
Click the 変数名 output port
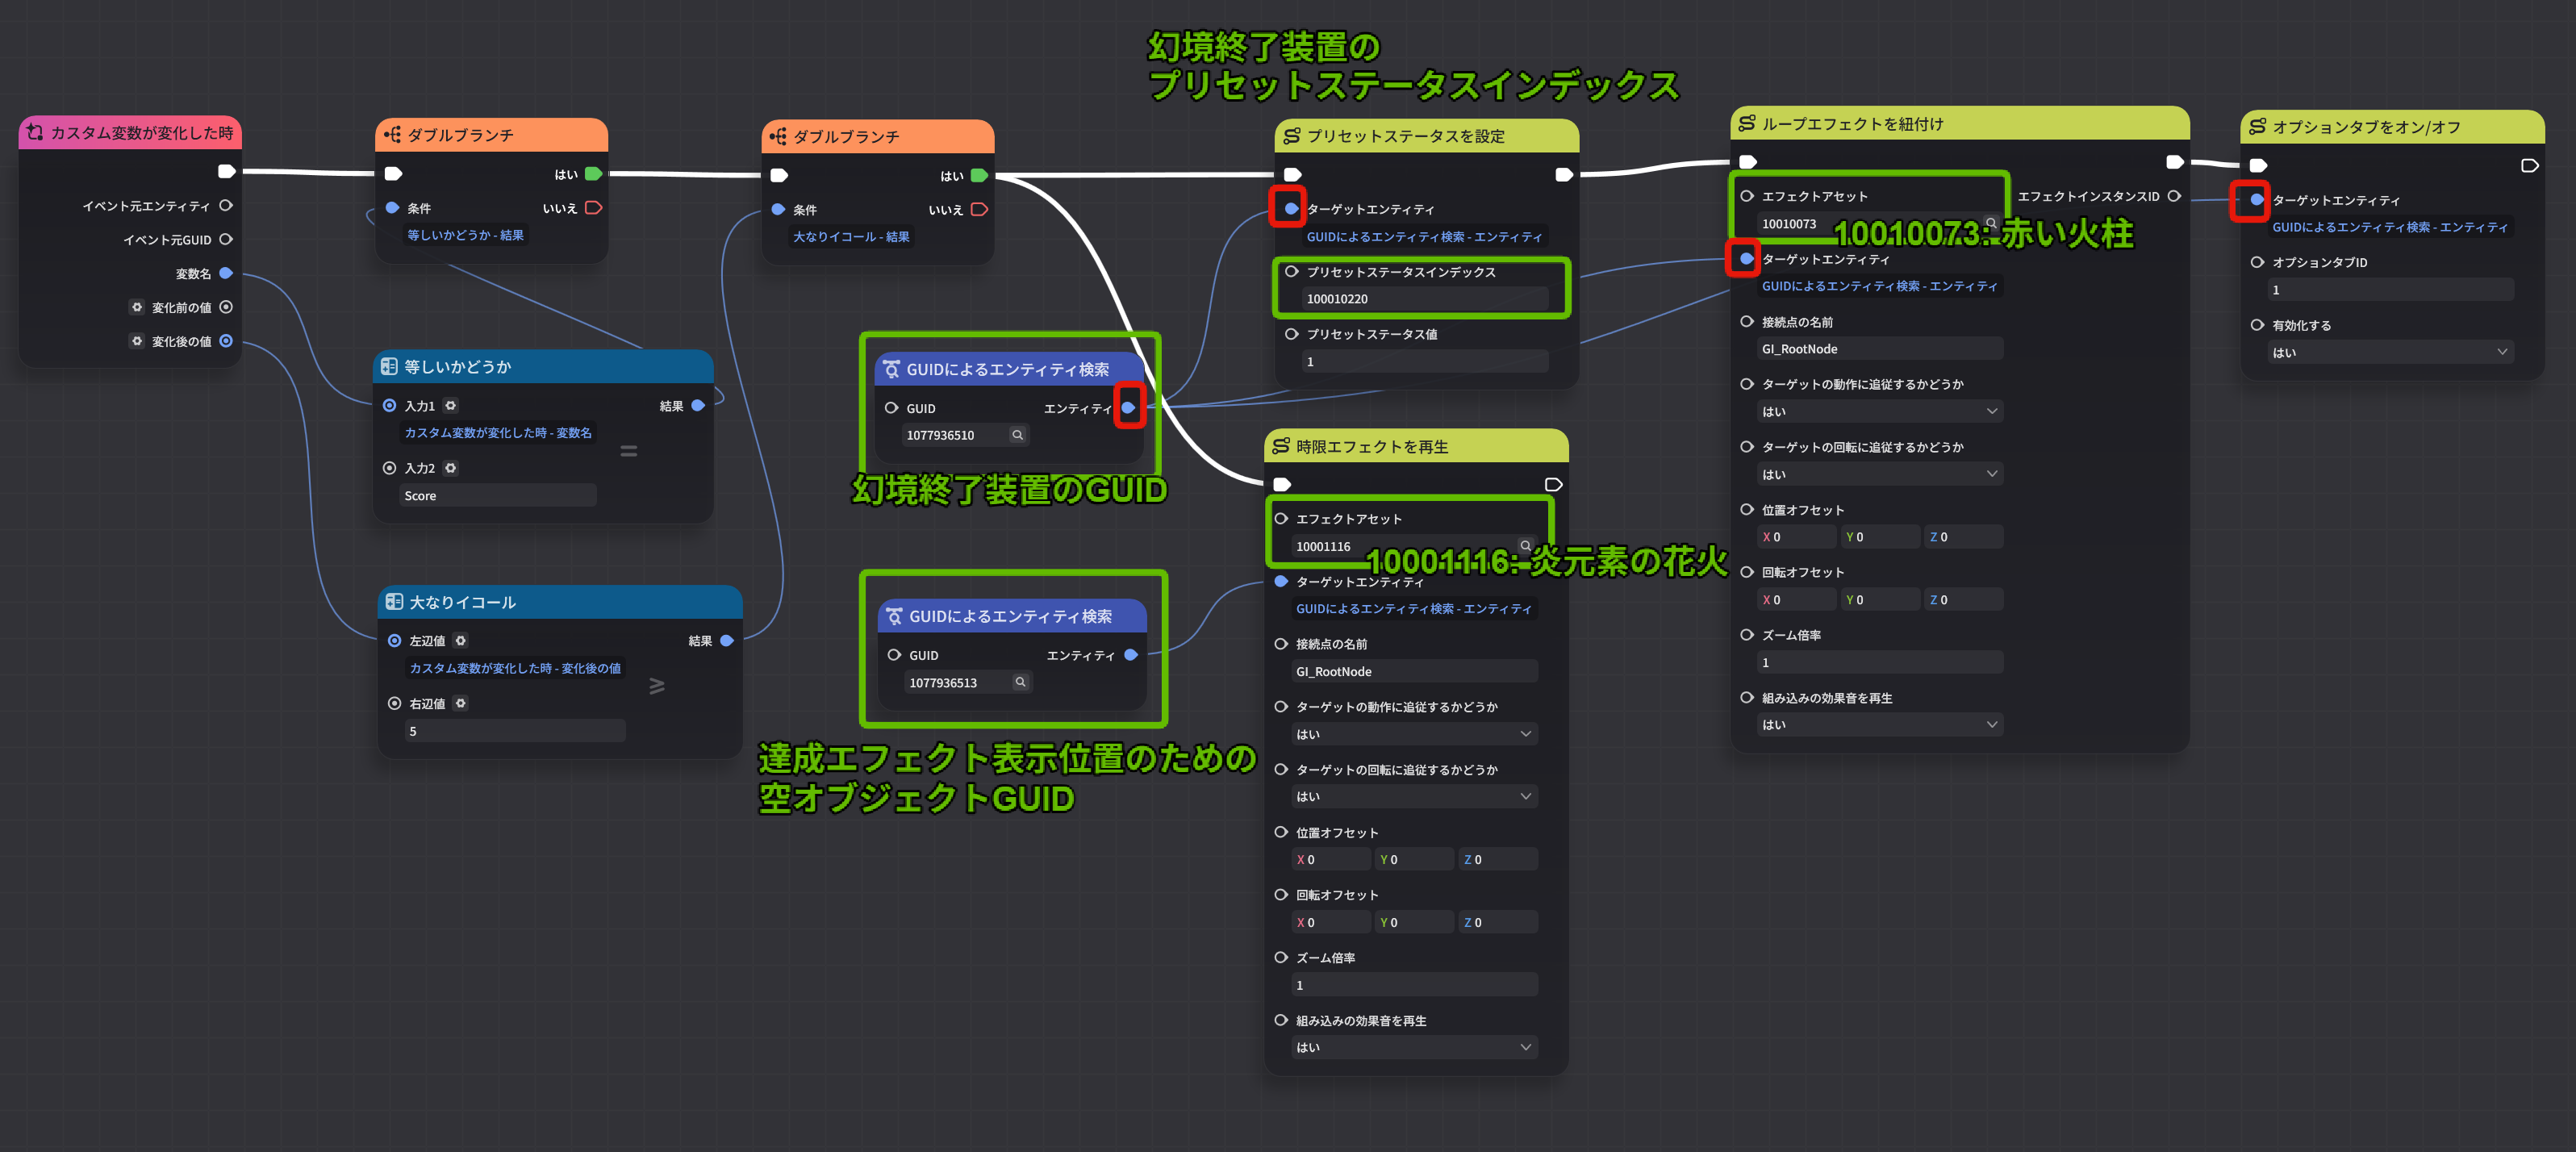point(226,273)
